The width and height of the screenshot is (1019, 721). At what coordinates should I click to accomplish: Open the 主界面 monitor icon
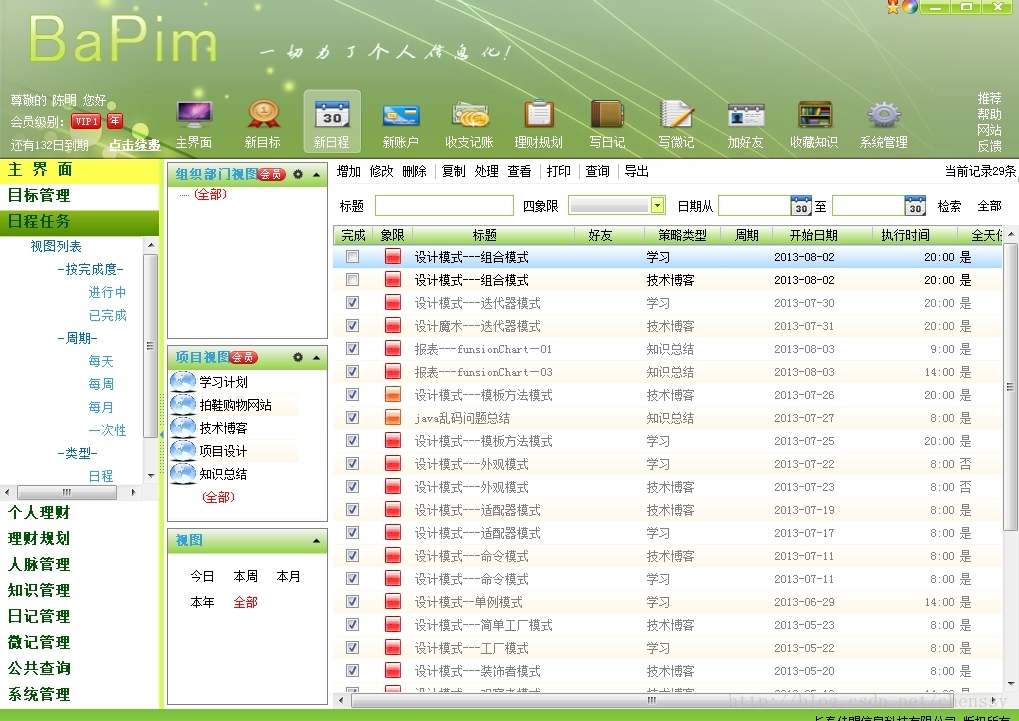click(x=194, y=115)
